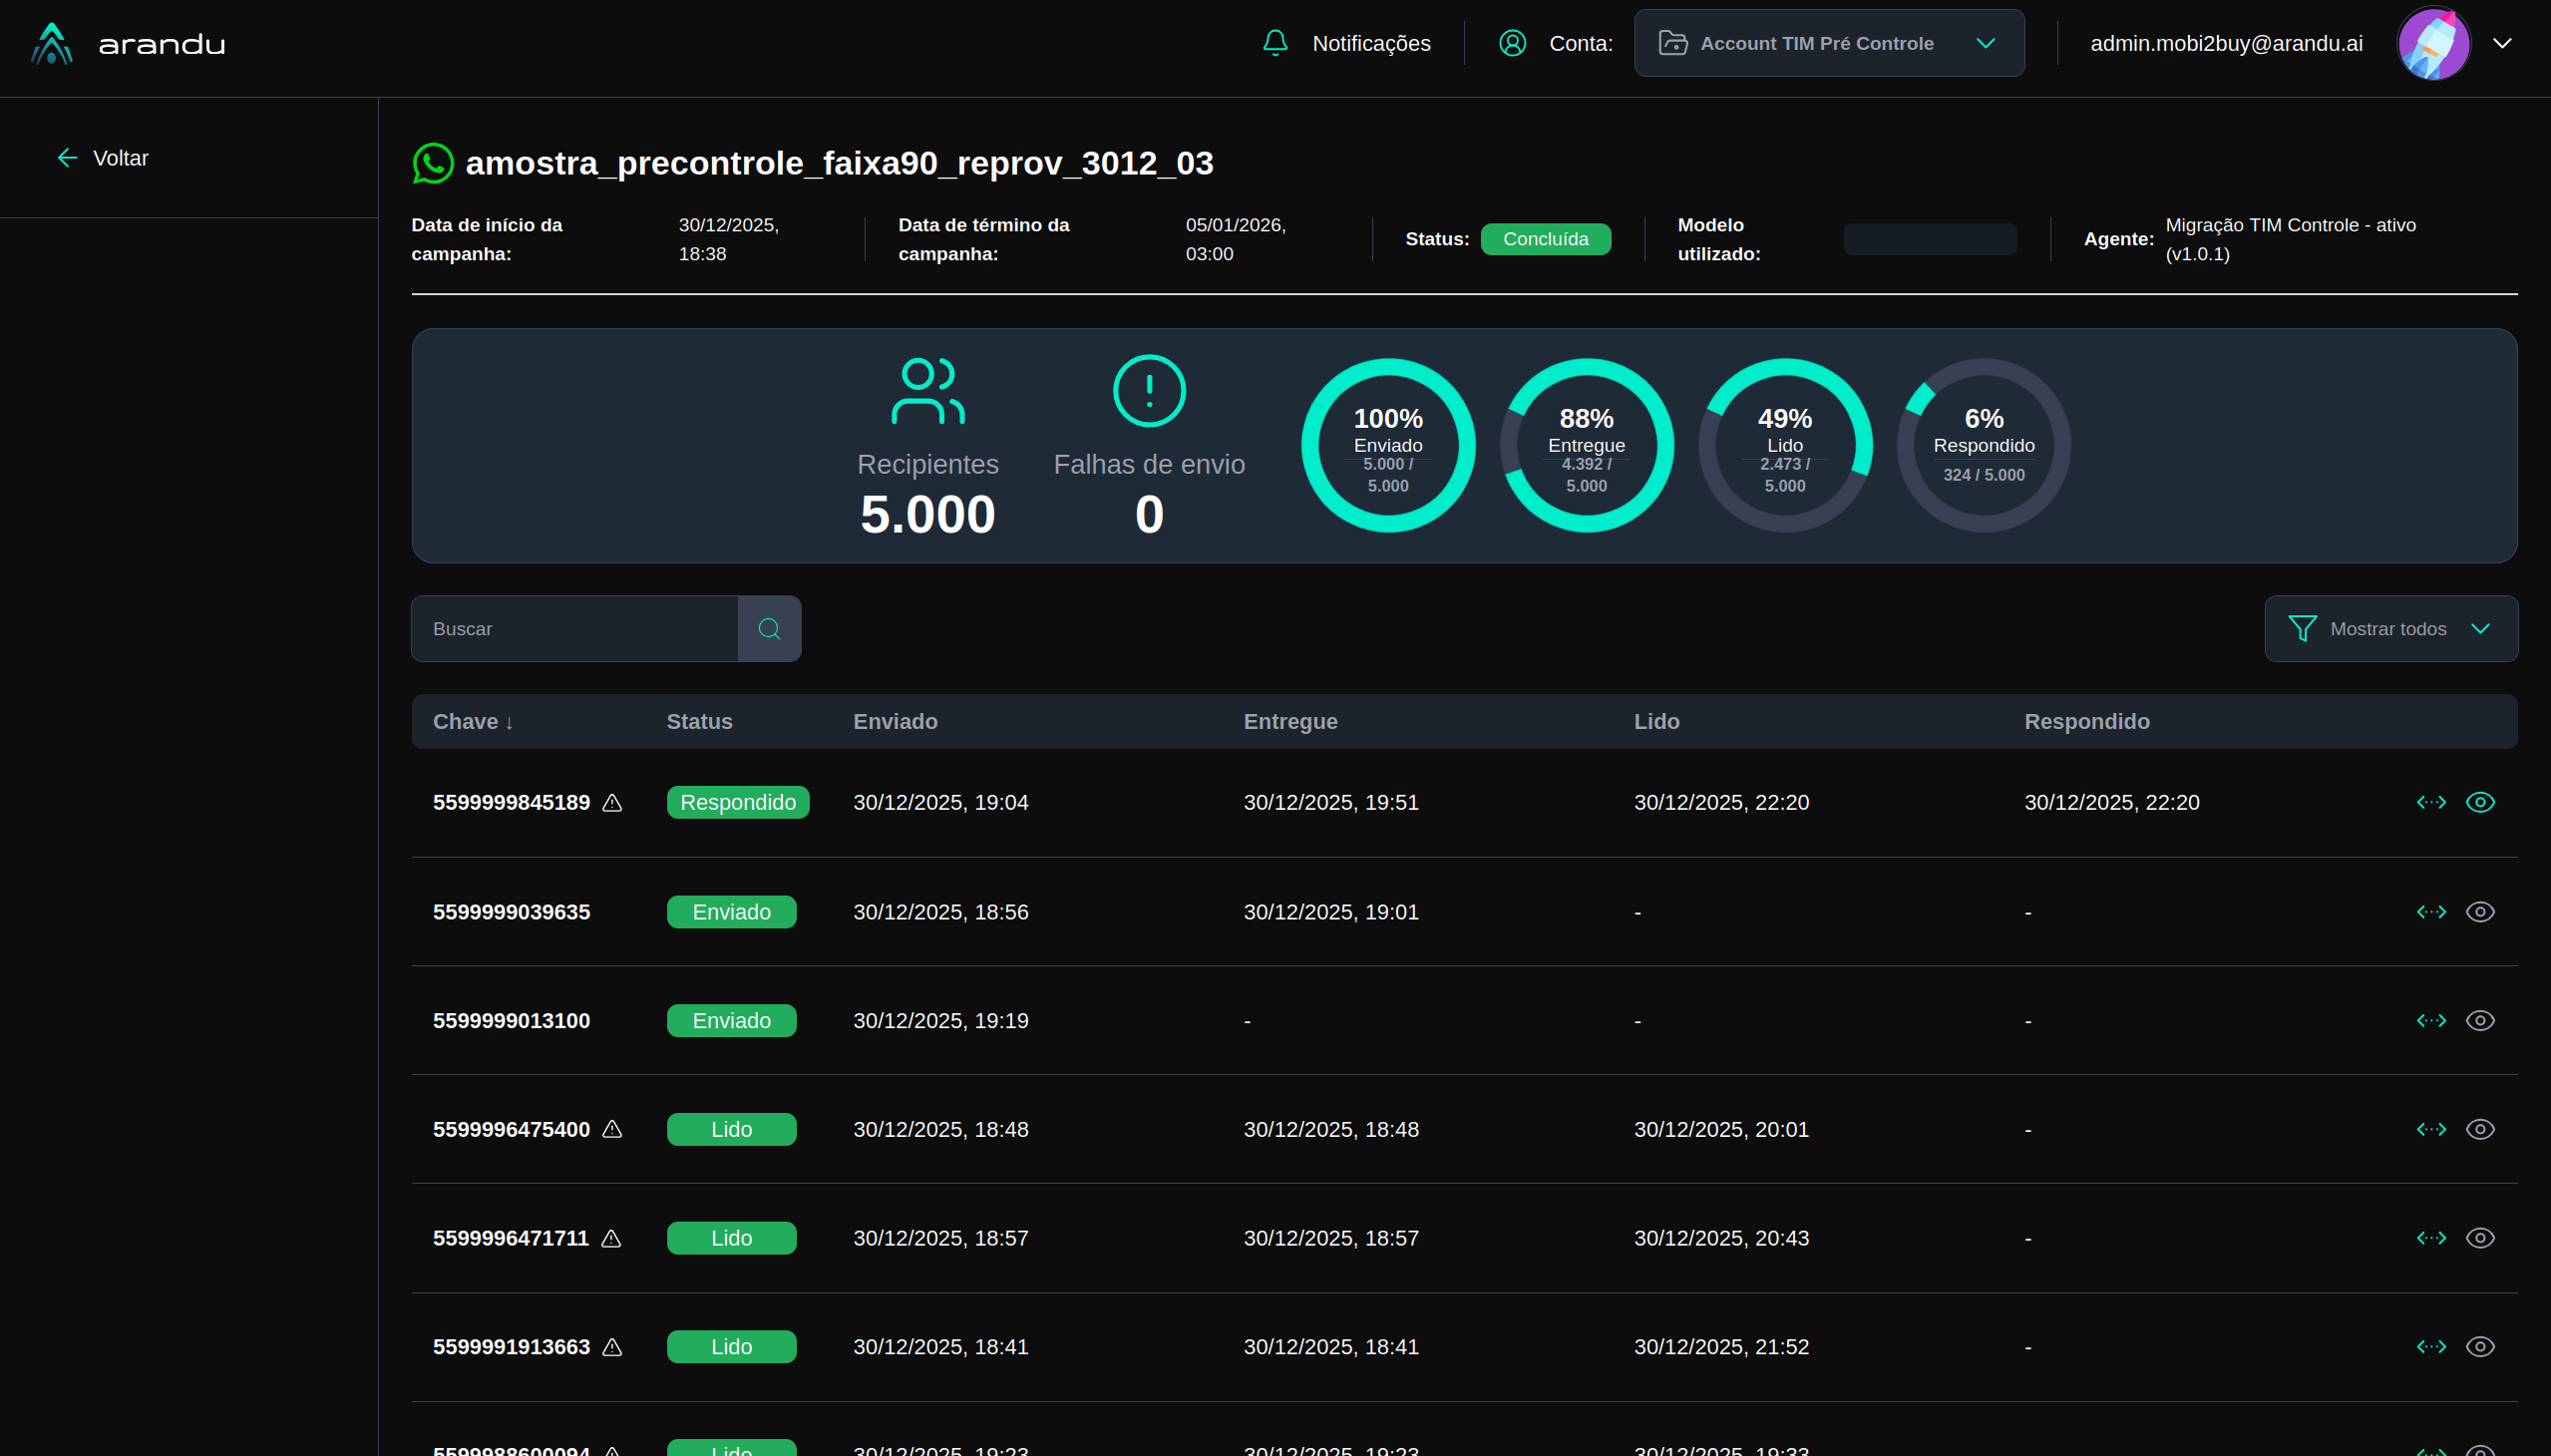Click the arandu logo icon

pyautogui.click(x=51, y=43)
